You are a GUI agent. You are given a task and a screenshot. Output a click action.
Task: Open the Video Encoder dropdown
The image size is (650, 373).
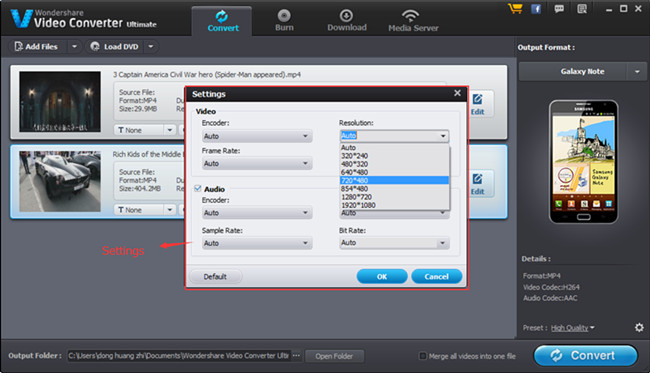[x=257, y=136]
